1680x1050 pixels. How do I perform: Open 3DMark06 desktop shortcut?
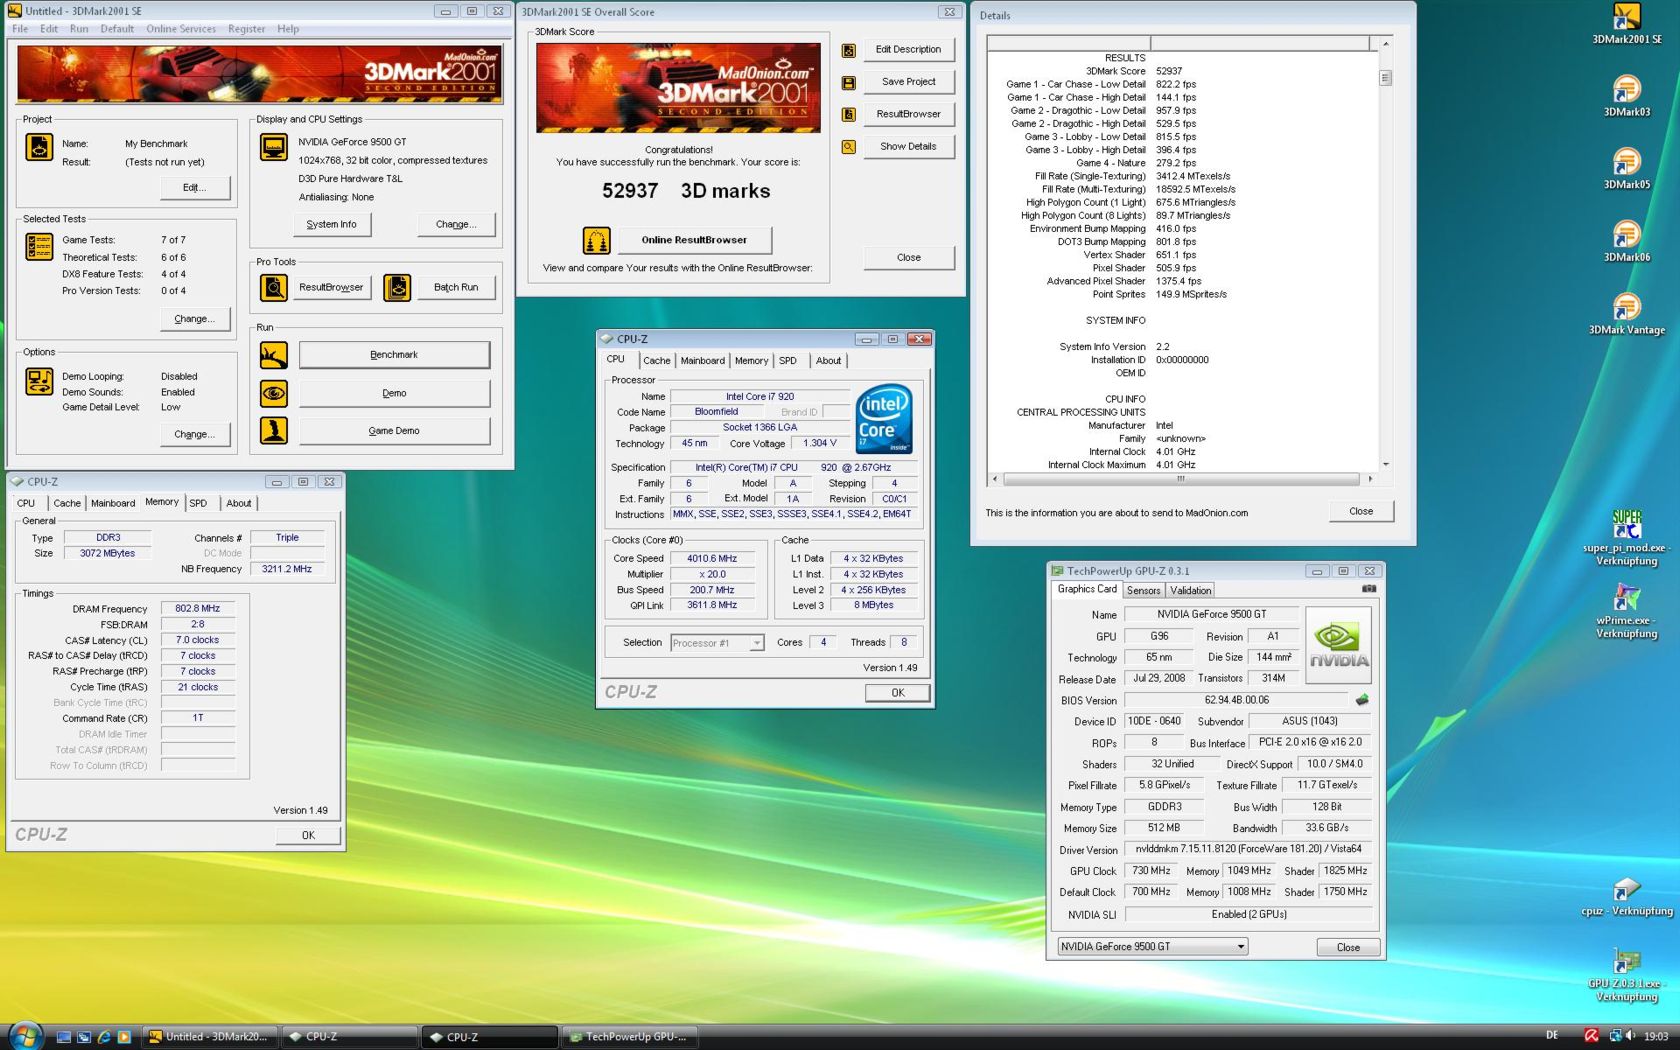pyautogui.click(x=1627, y=241)
